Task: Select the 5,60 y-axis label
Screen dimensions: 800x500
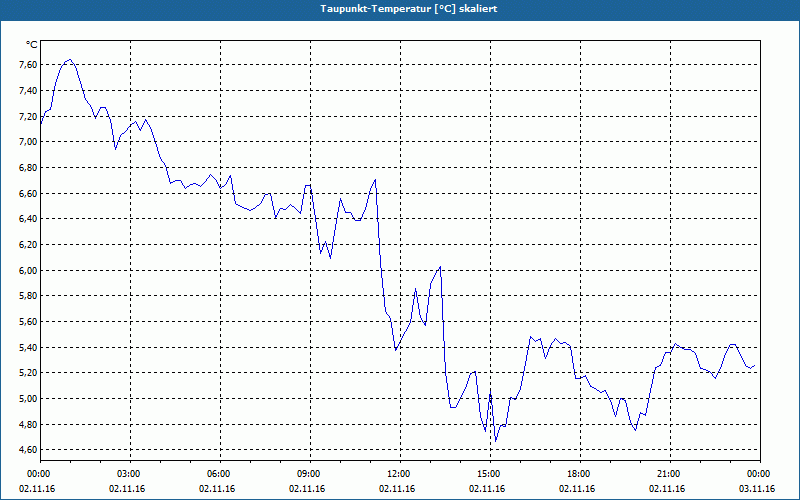Action: [x=28, y=321]
